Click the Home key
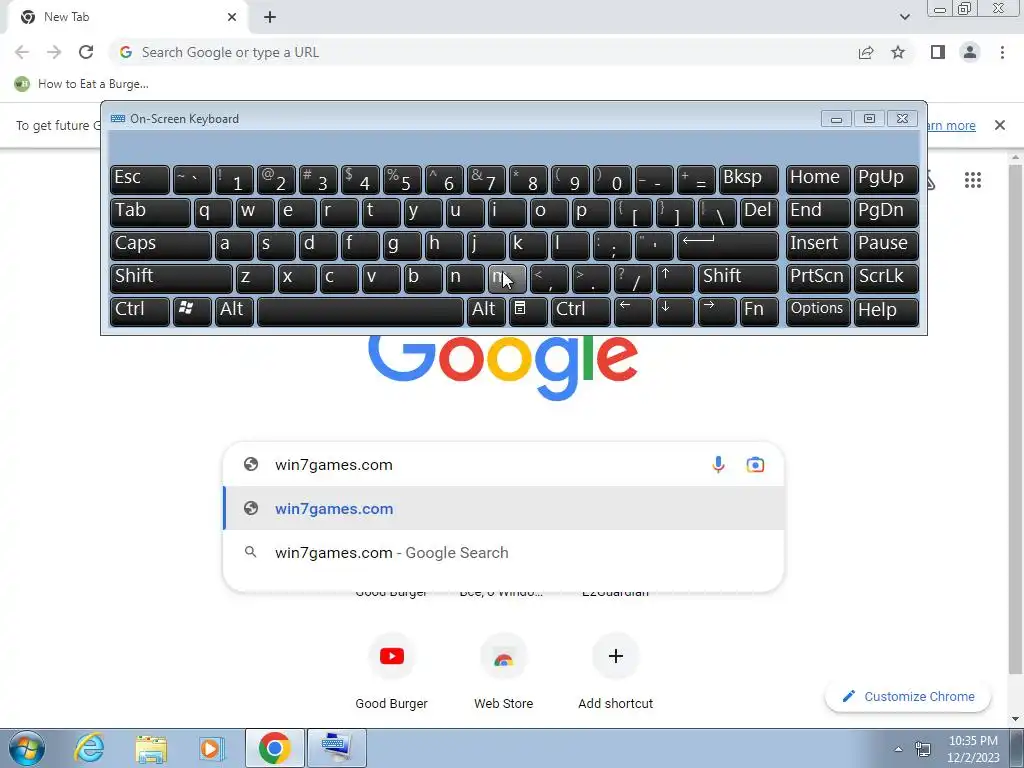This screenshot has width=1024, height=768. (818, 179)
